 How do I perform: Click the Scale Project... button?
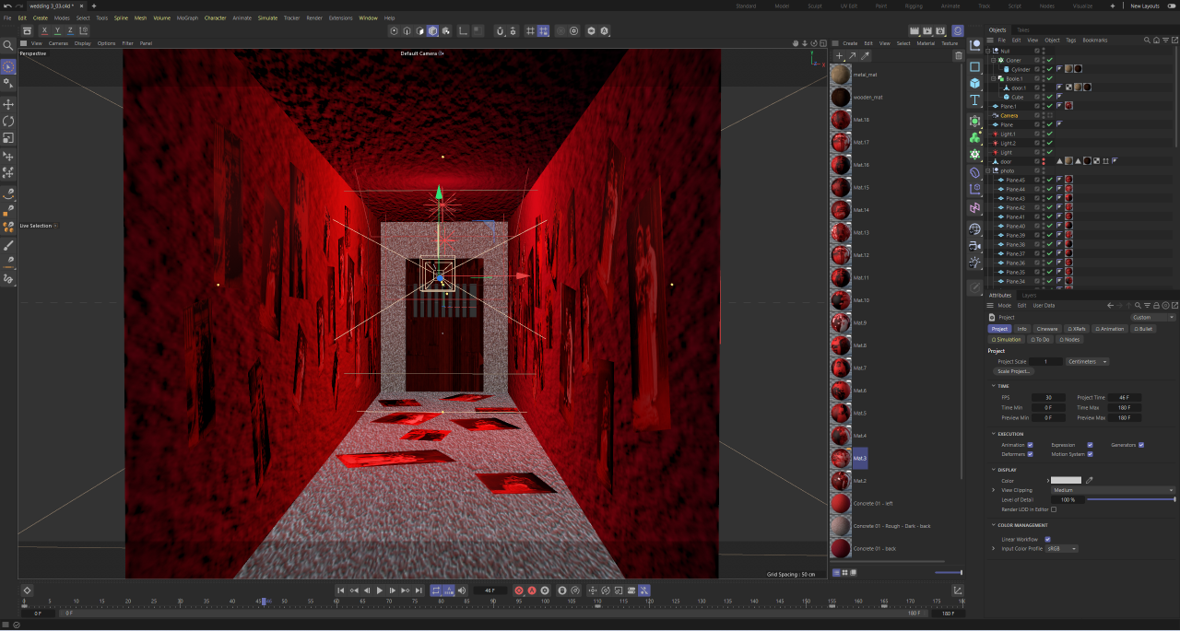[1013, 371]
